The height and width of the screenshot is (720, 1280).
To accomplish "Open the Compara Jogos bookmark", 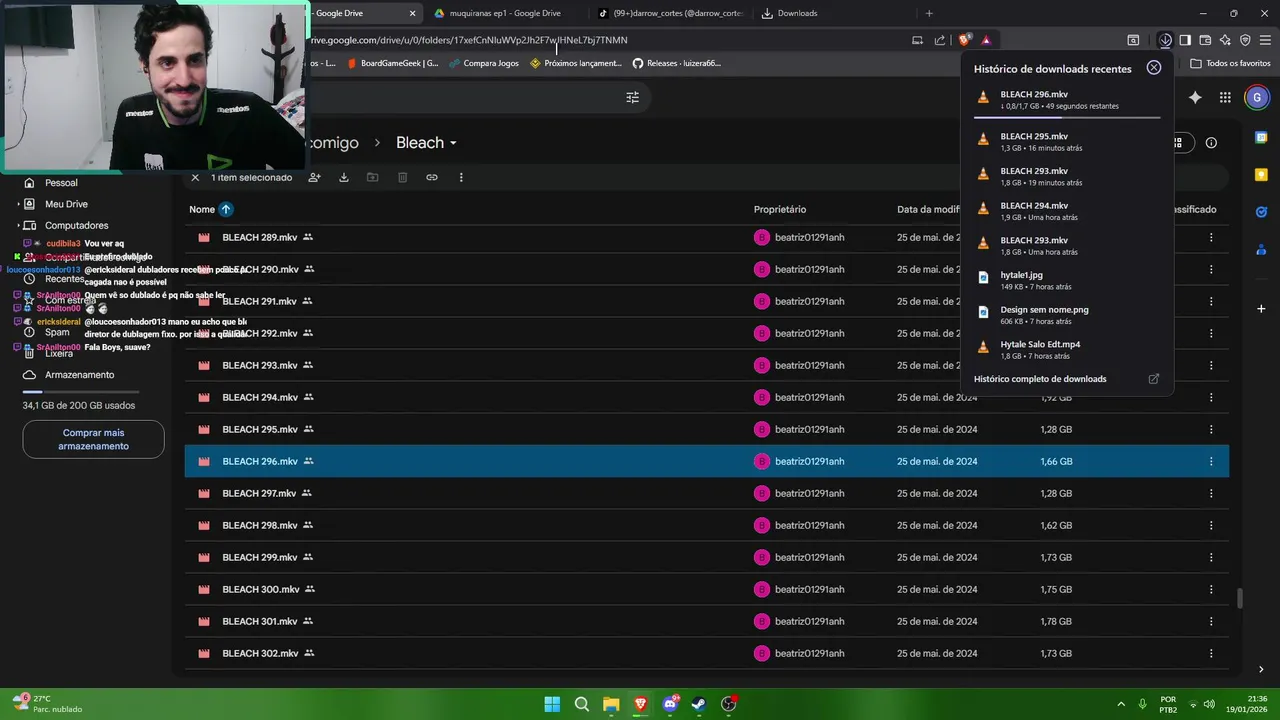I will click(x=484, y=63).
